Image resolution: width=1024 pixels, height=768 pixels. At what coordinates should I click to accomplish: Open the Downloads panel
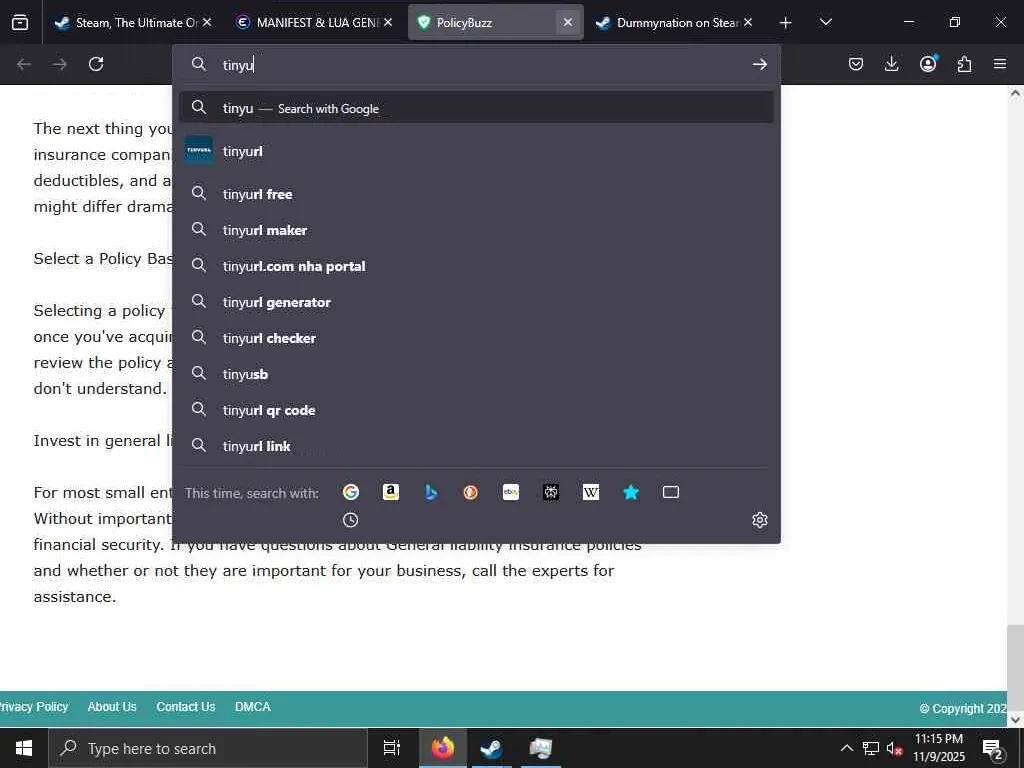point(891,64)
